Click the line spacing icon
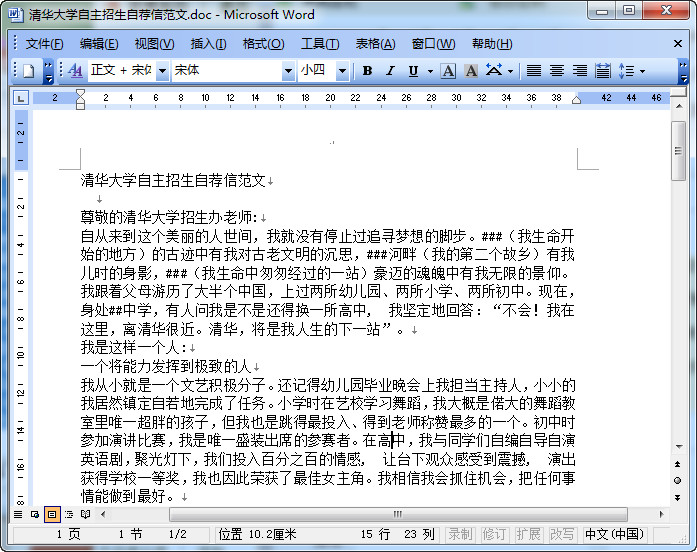This screenshot has height=552, width=697. (x=626, y=71)
